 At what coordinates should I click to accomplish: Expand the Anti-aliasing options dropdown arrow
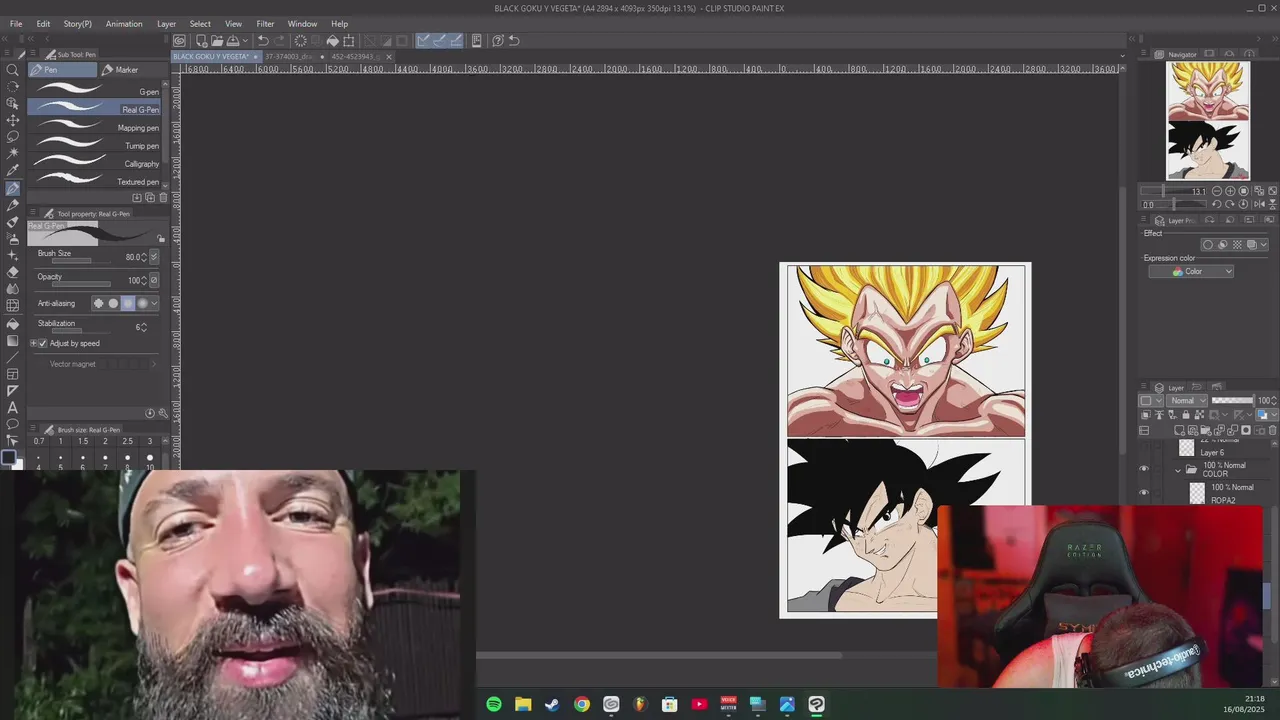coord(154,303)
